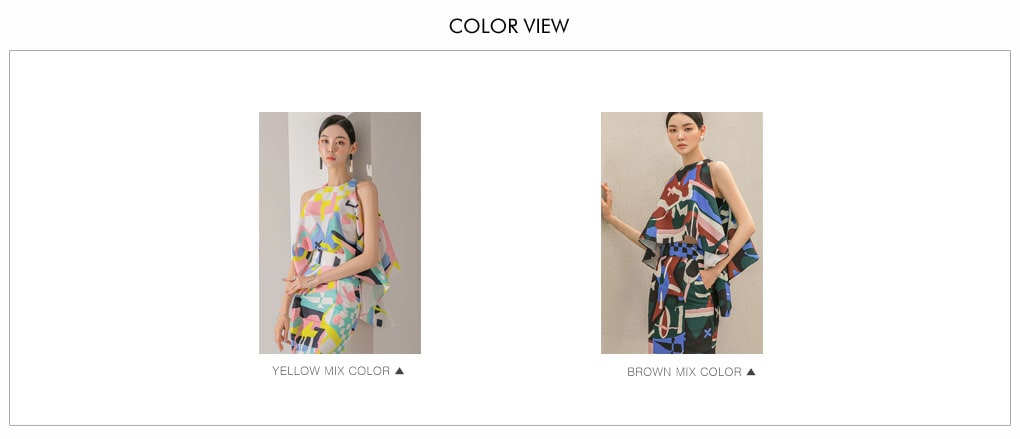Select the BROWN MIX COLOR label
The height and width of the screenshot is (439, 1020).
684,372
